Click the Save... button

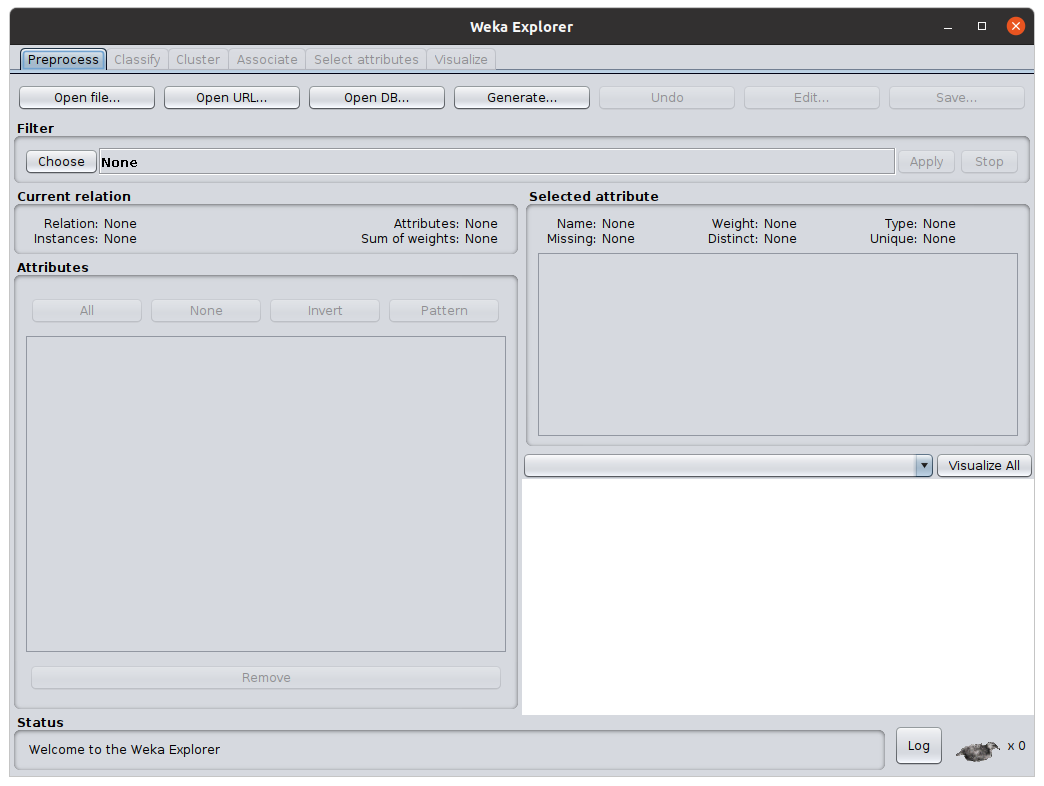pos(957,98)
